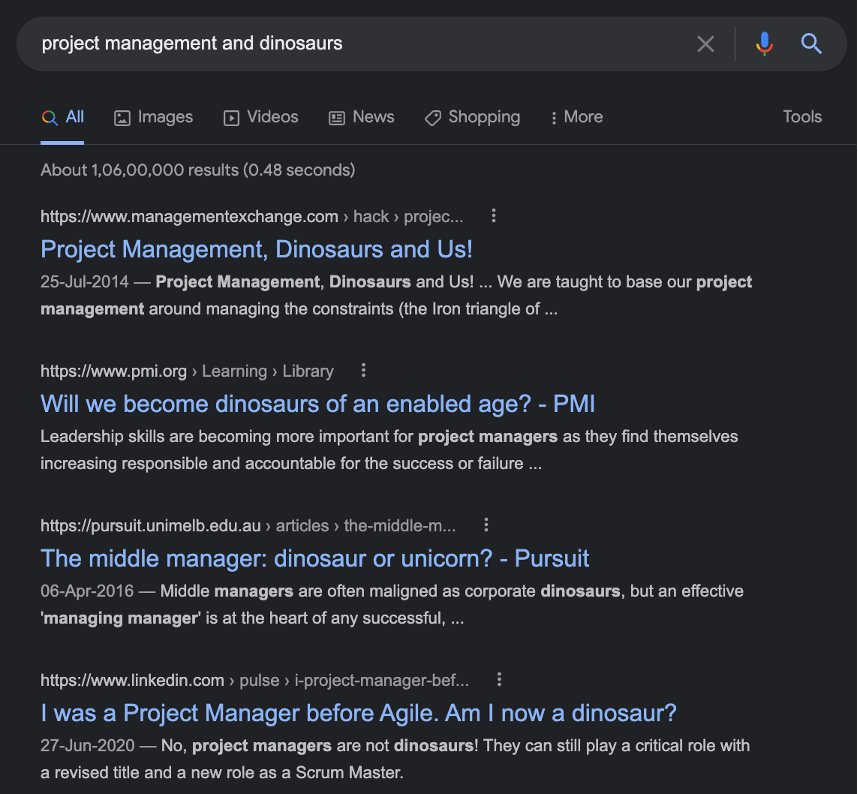Clear the search query with the X icon
Screen dimensions: 858x794
(706, 44)
